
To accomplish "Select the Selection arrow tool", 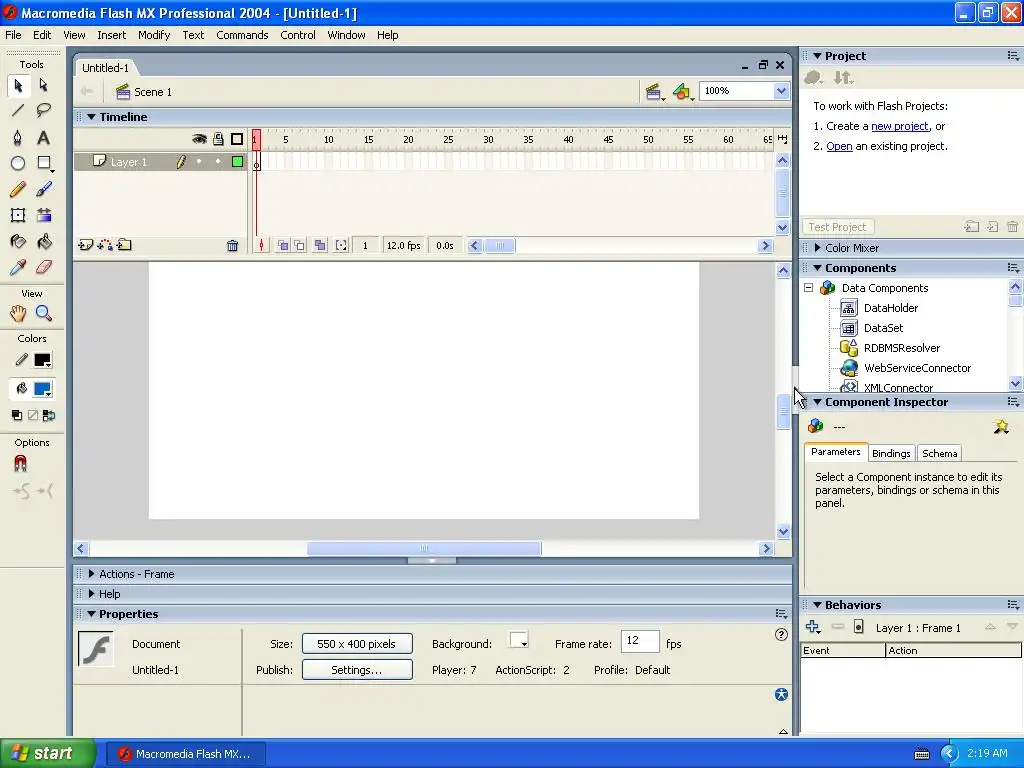I will coord(18,86).
